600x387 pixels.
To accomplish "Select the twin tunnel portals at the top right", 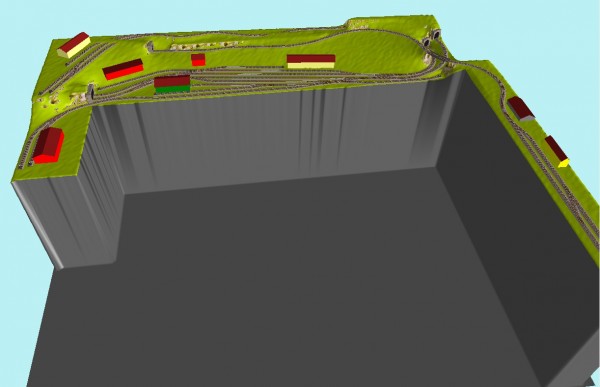I will [432, 38].
